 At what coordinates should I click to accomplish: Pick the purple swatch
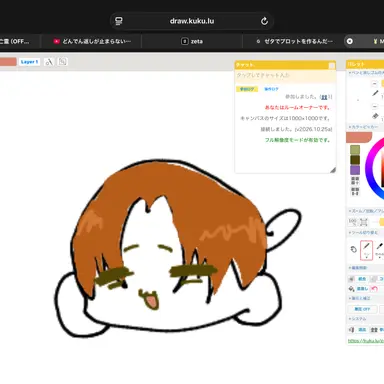(x=355, y=170)
